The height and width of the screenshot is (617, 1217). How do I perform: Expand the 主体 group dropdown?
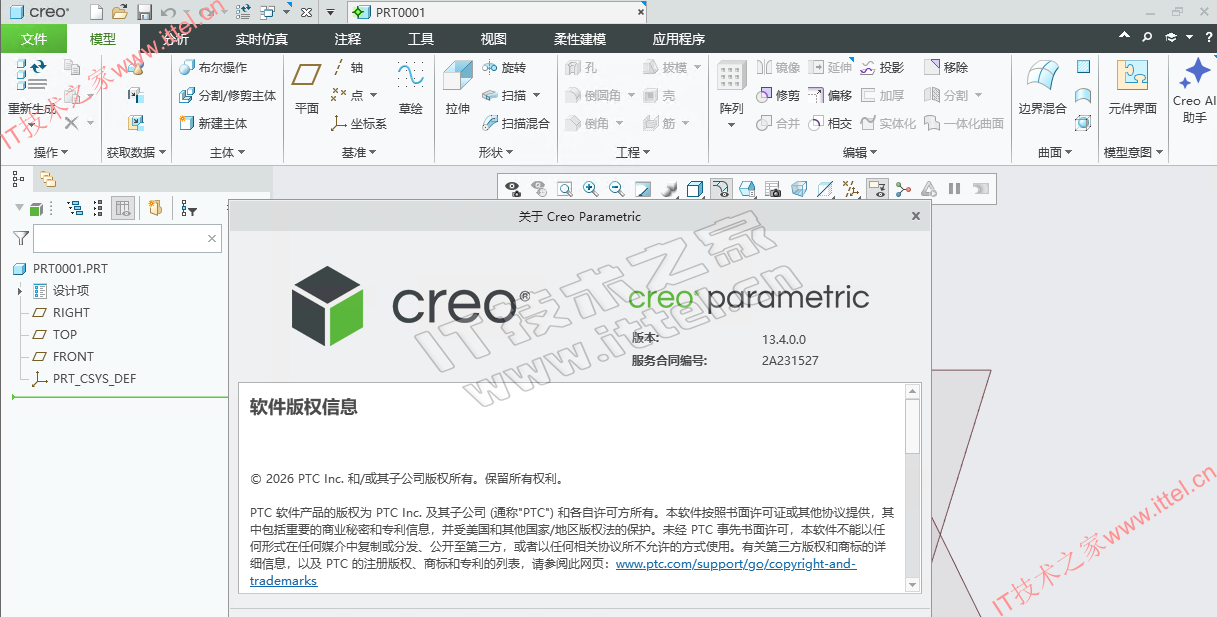tap(227, 152)
